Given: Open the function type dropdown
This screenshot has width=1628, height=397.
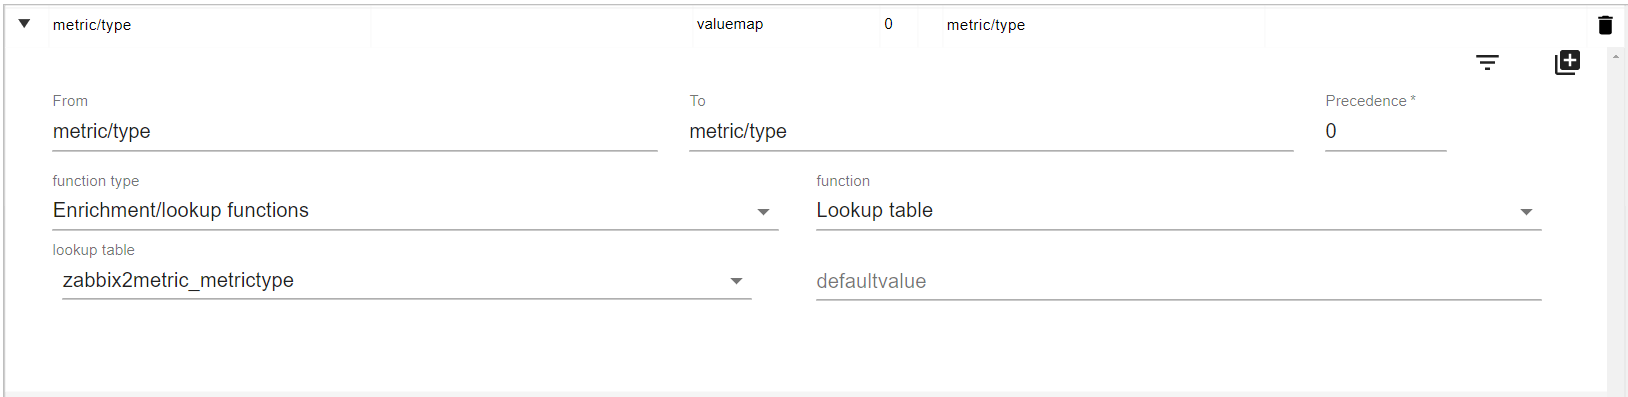Looking at the screenshot, I should [415, 211].
